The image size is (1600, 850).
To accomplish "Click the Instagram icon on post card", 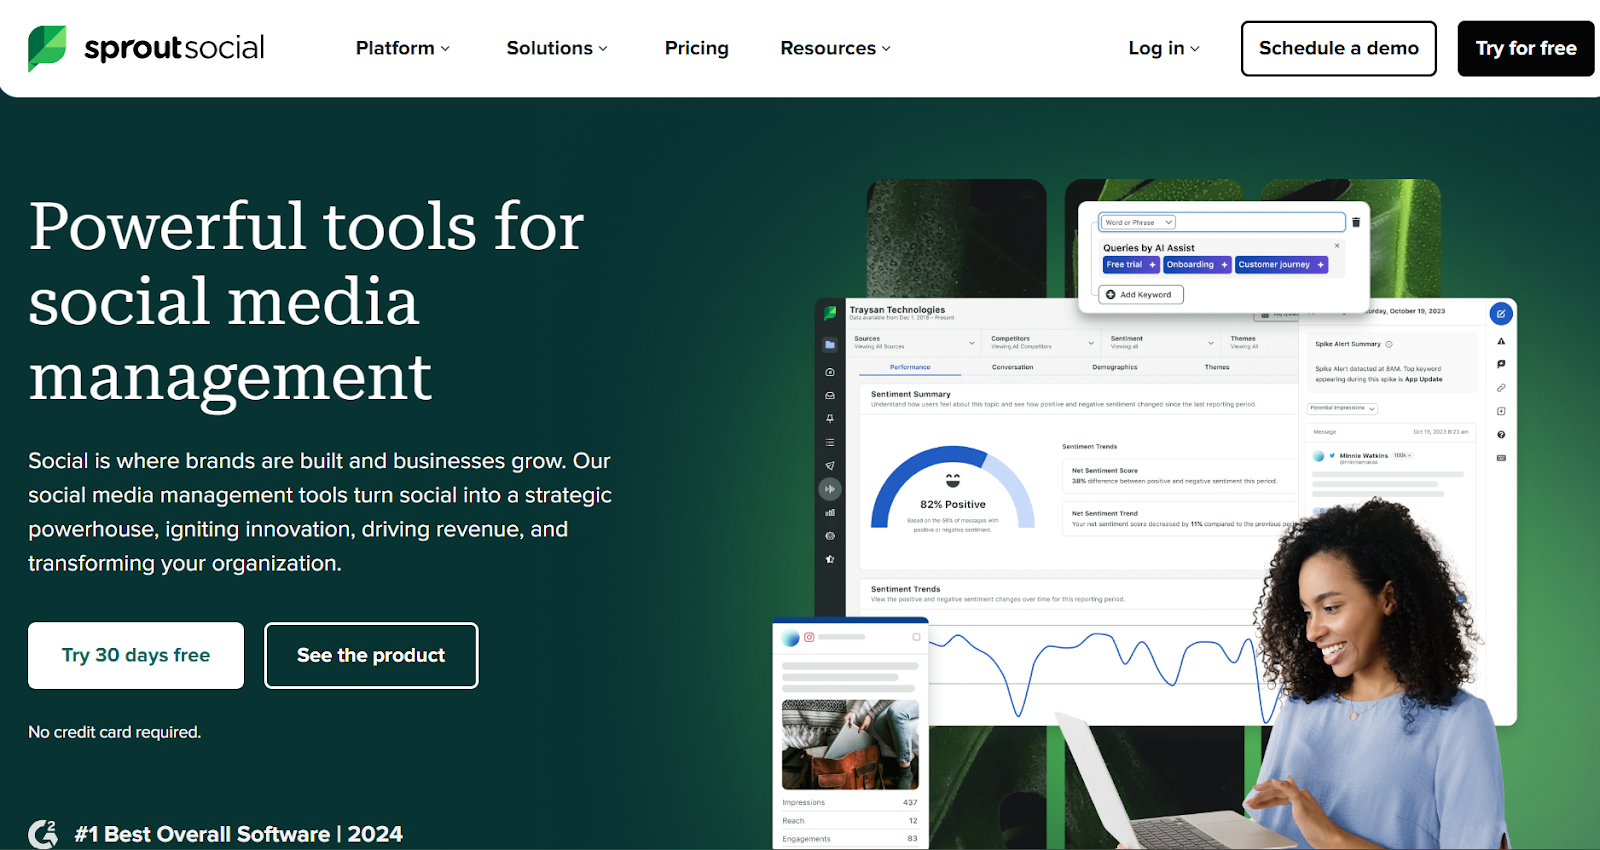I will click(809, 637).
